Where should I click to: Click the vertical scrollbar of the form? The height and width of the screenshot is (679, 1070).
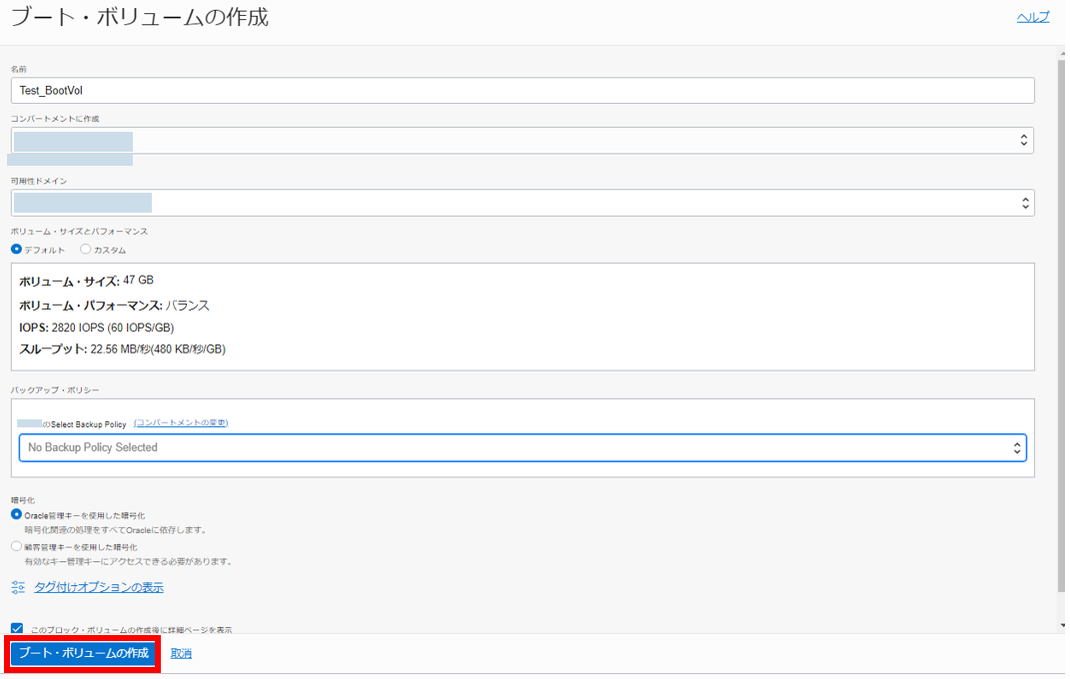pos(1061,326)
